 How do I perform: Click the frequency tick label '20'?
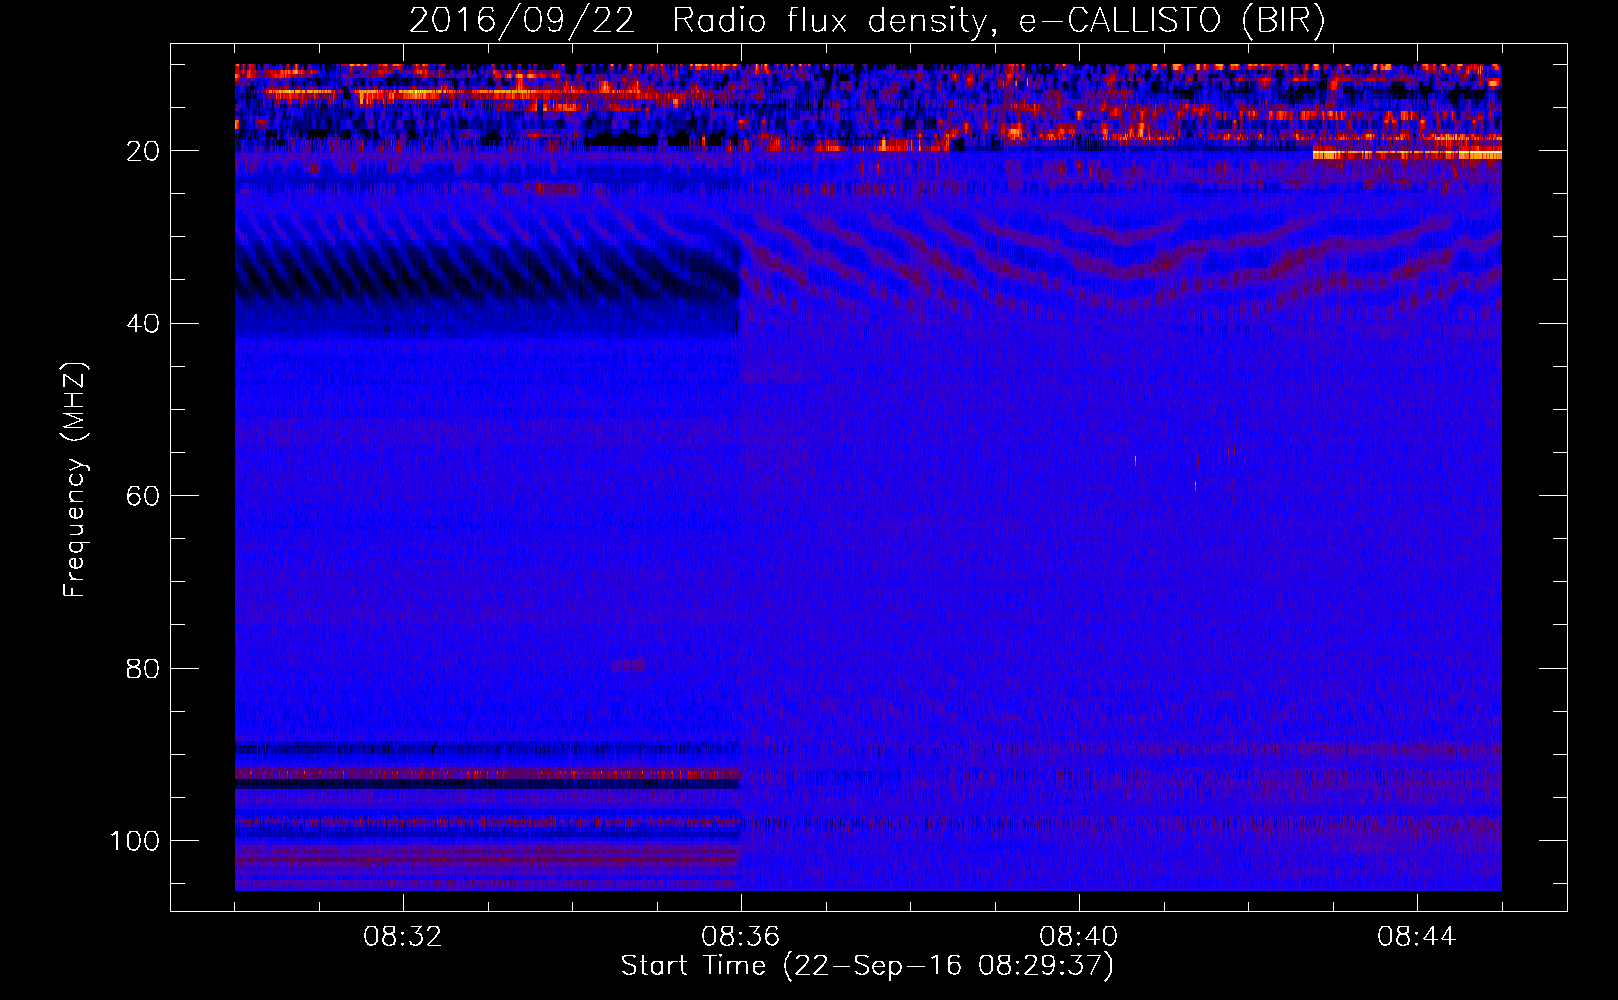coord(143,151)
